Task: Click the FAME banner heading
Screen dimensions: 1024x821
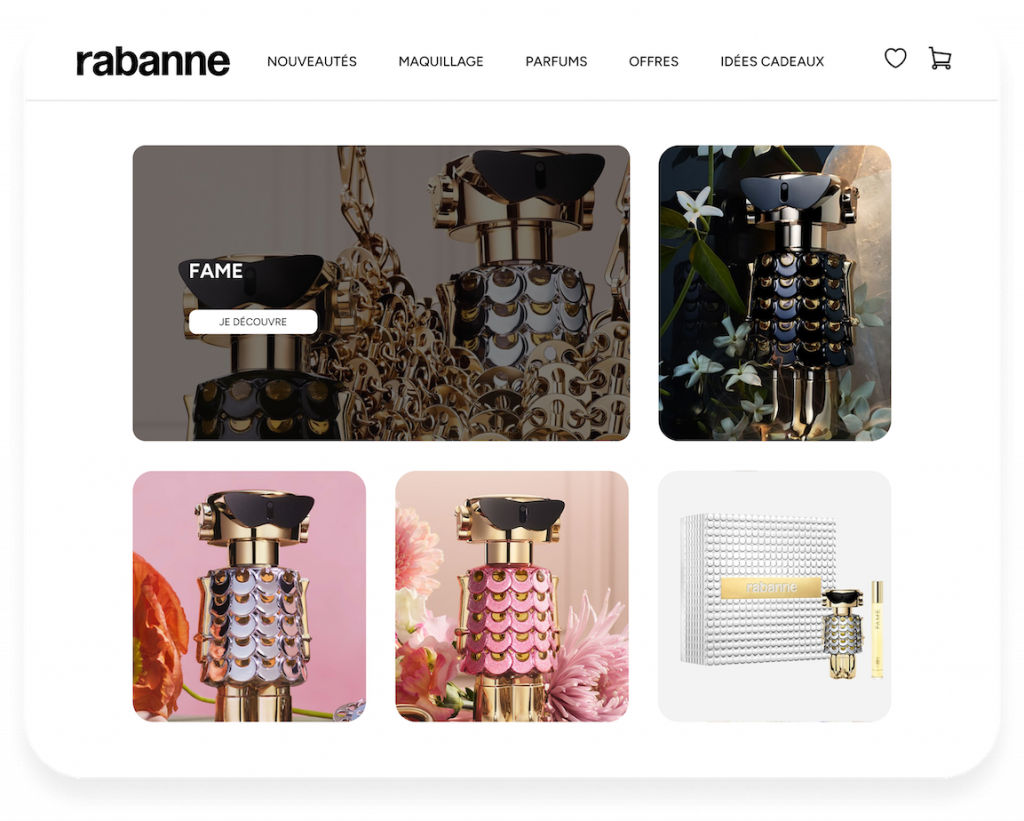Action: [216, 271]
